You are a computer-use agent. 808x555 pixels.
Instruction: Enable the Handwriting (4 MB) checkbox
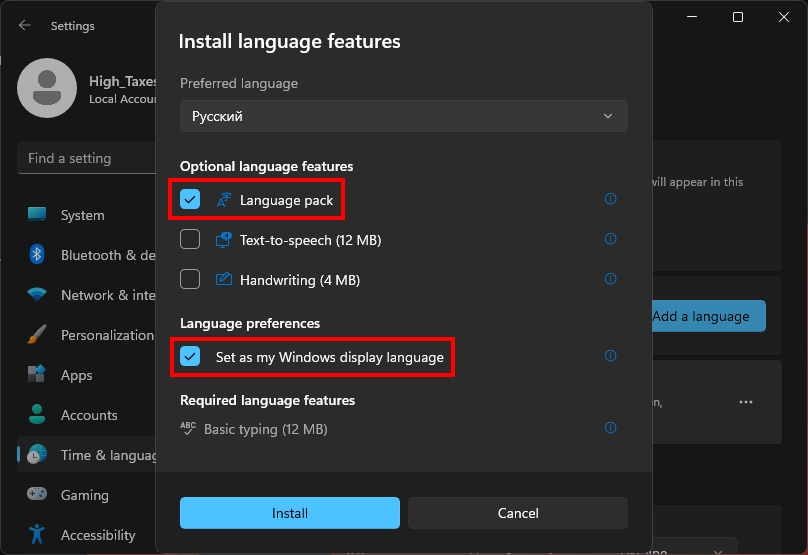pos(190,280)
